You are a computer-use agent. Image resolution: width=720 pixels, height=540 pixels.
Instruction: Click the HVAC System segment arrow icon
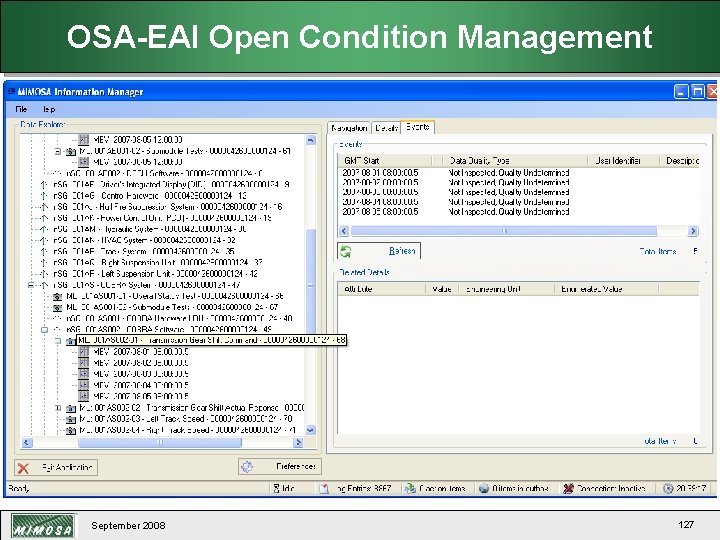coord(44,240)
